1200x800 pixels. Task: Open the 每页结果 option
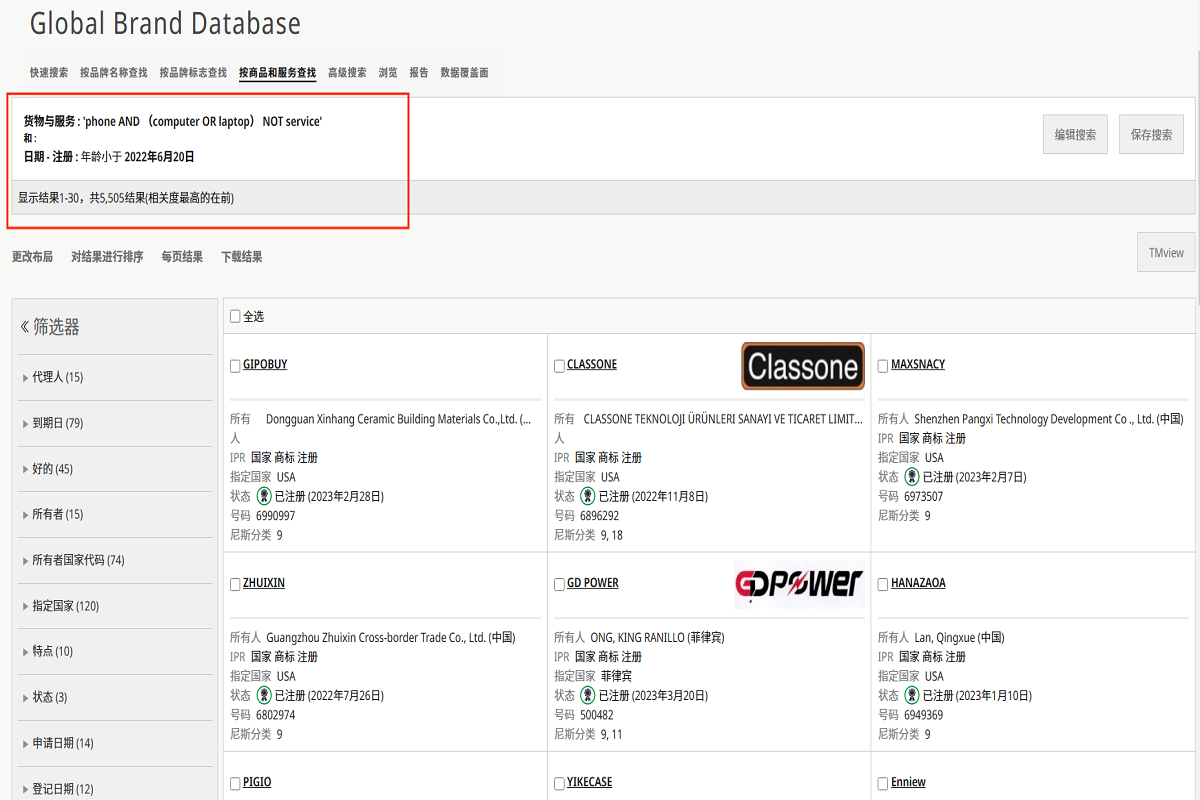click(182, 257)
